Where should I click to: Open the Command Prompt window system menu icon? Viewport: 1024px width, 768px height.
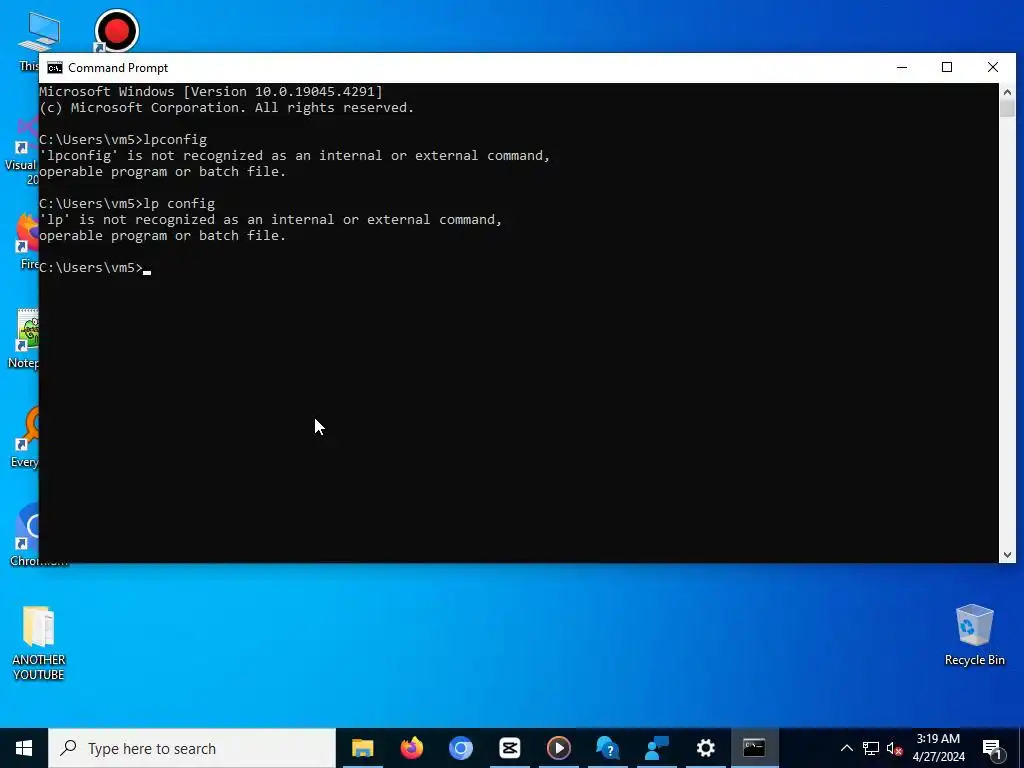pos(55,68)
